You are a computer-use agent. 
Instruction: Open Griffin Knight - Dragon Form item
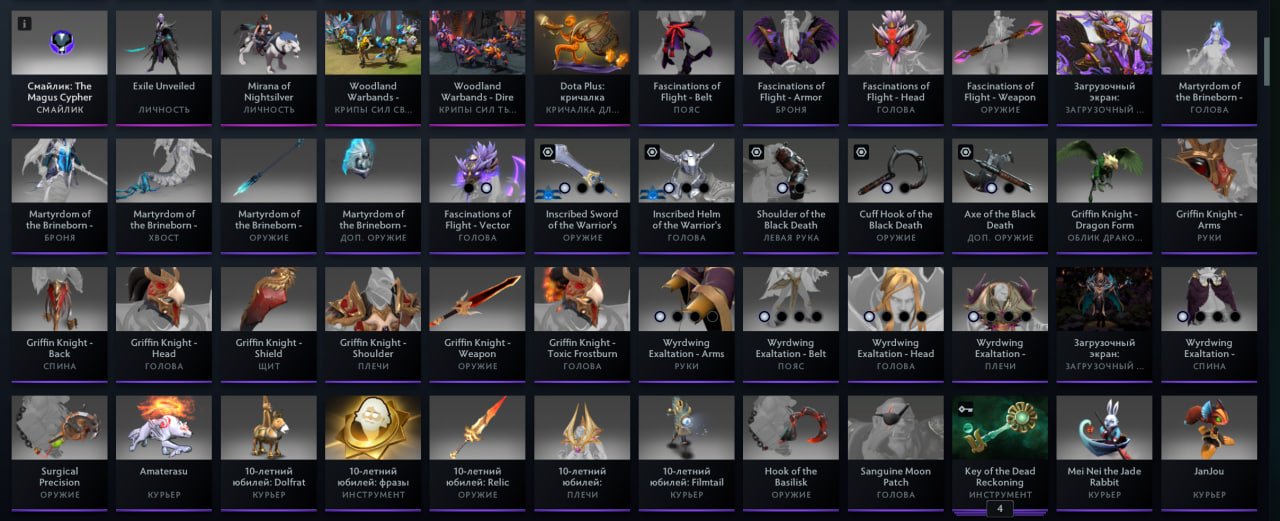coord(1104,195)
